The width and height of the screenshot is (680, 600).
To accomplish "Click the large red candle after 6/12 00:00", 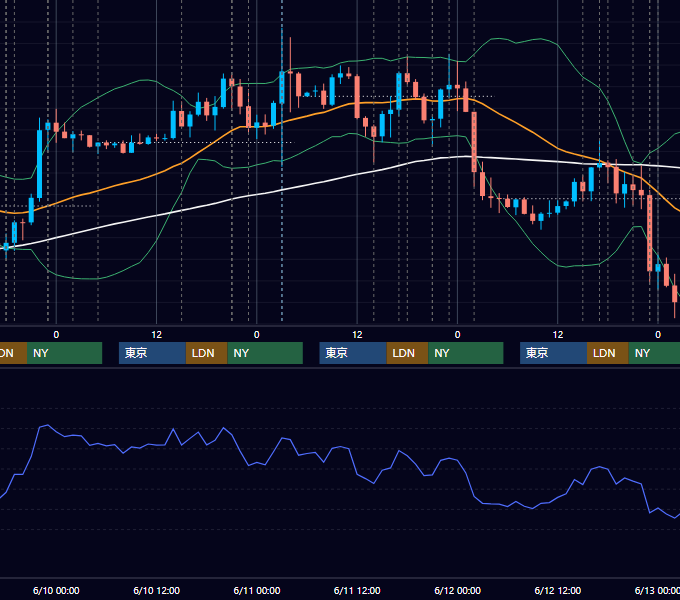I will pos(474,142).
